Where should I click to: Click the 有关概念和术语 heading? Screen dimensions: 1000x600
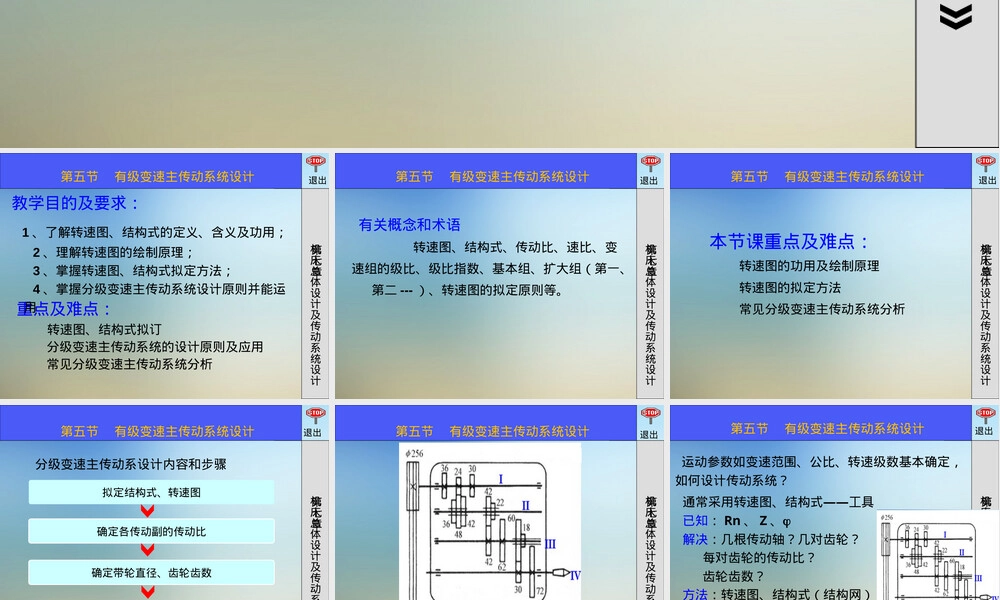pyautogui.click(x=409, y=224)
